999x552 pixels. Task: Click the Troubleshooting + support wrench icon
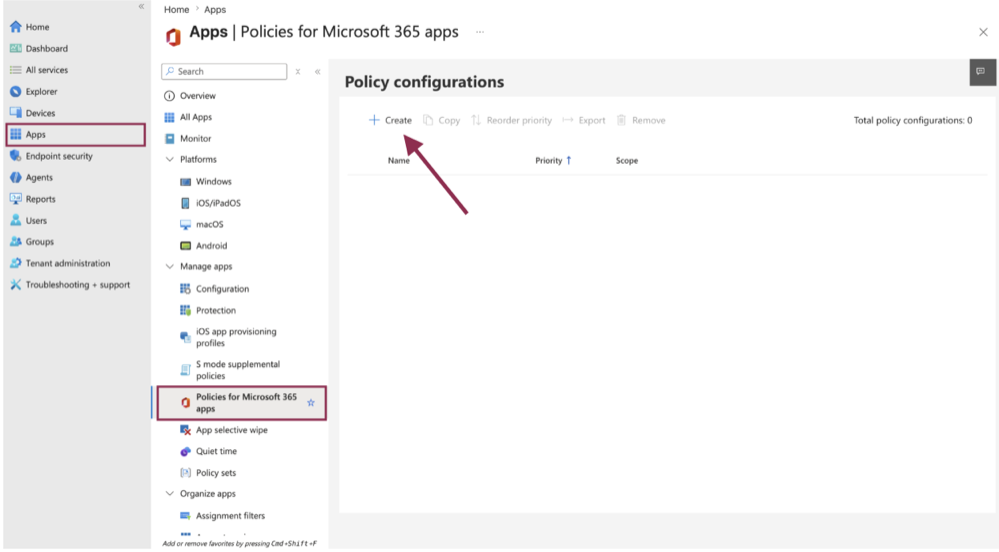pos(15,285)
